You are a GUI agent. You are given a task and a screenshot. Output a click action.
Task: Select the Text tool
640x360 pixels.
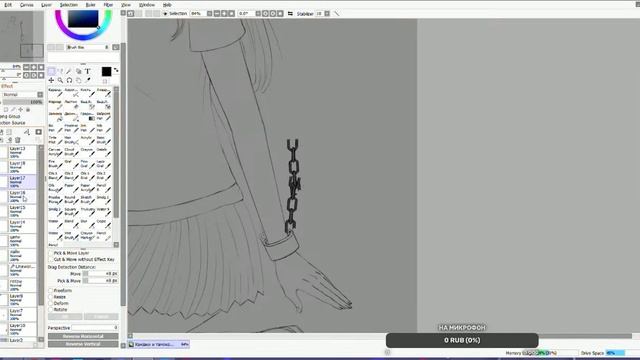point(87,71)
